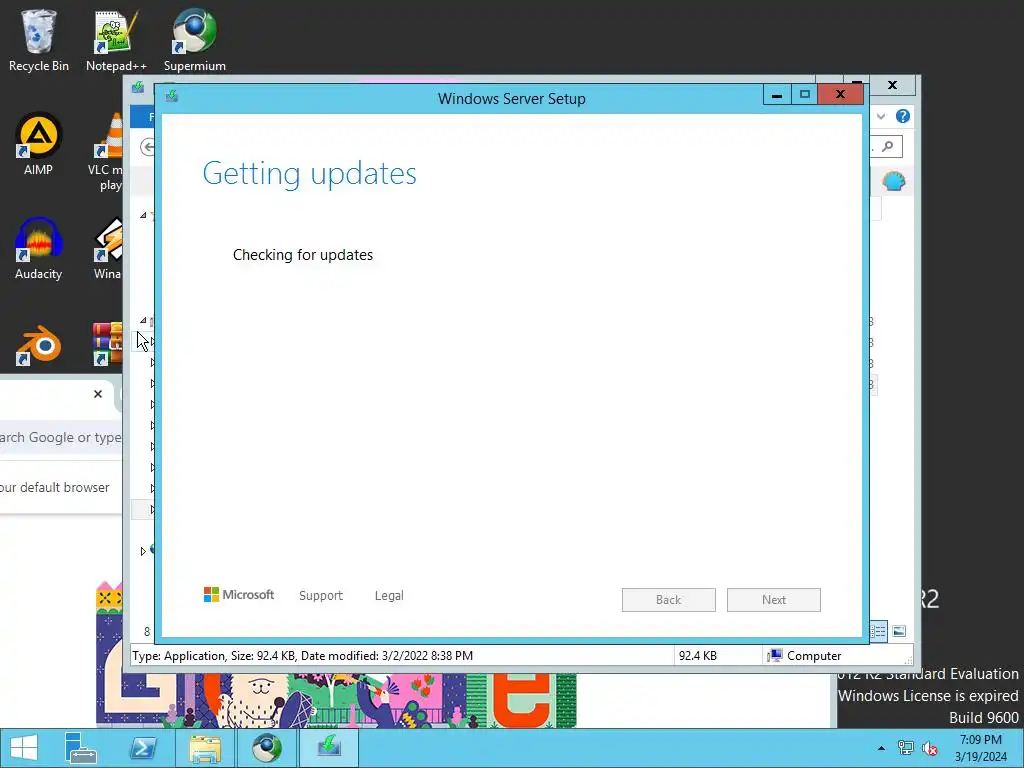Open the Audacity desktop shortcut
The height and width of the screenshot is (768, 1024).
click(39, 249)
